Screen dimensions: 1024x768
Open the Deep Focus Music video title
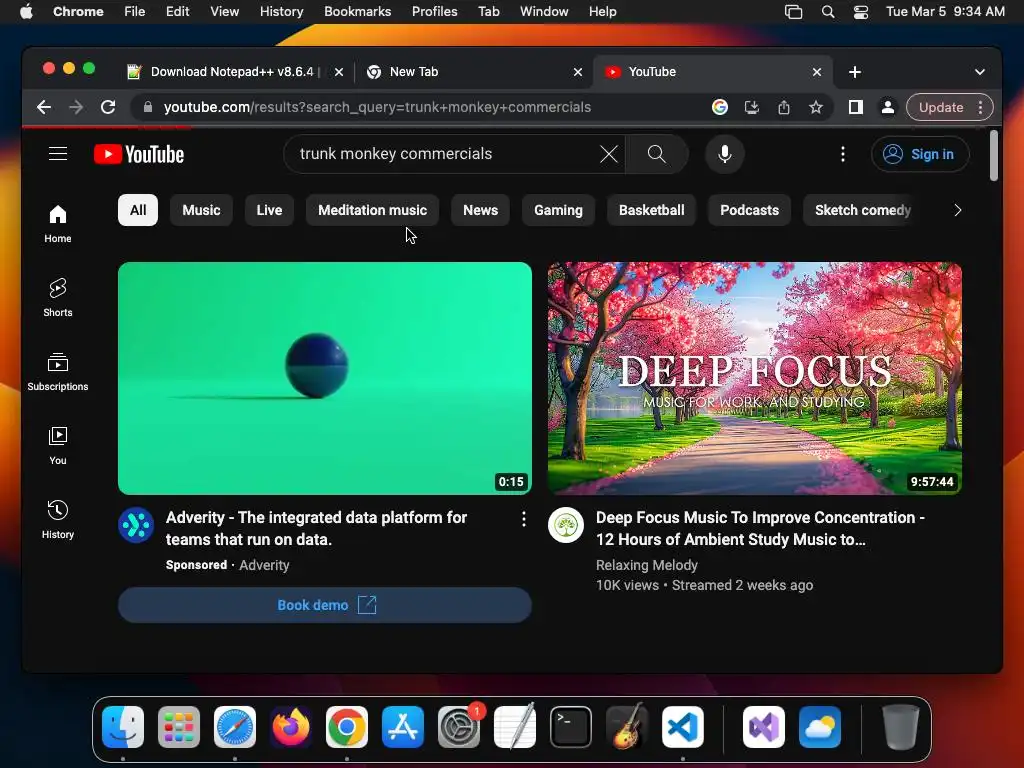click(x=760, y=528)
